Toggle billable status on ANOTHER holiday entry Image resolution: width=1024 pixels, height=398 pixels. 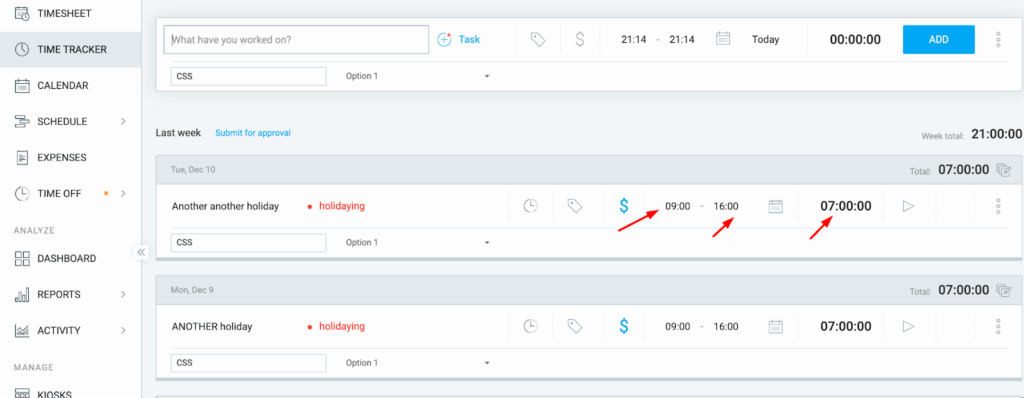point(624,326)
